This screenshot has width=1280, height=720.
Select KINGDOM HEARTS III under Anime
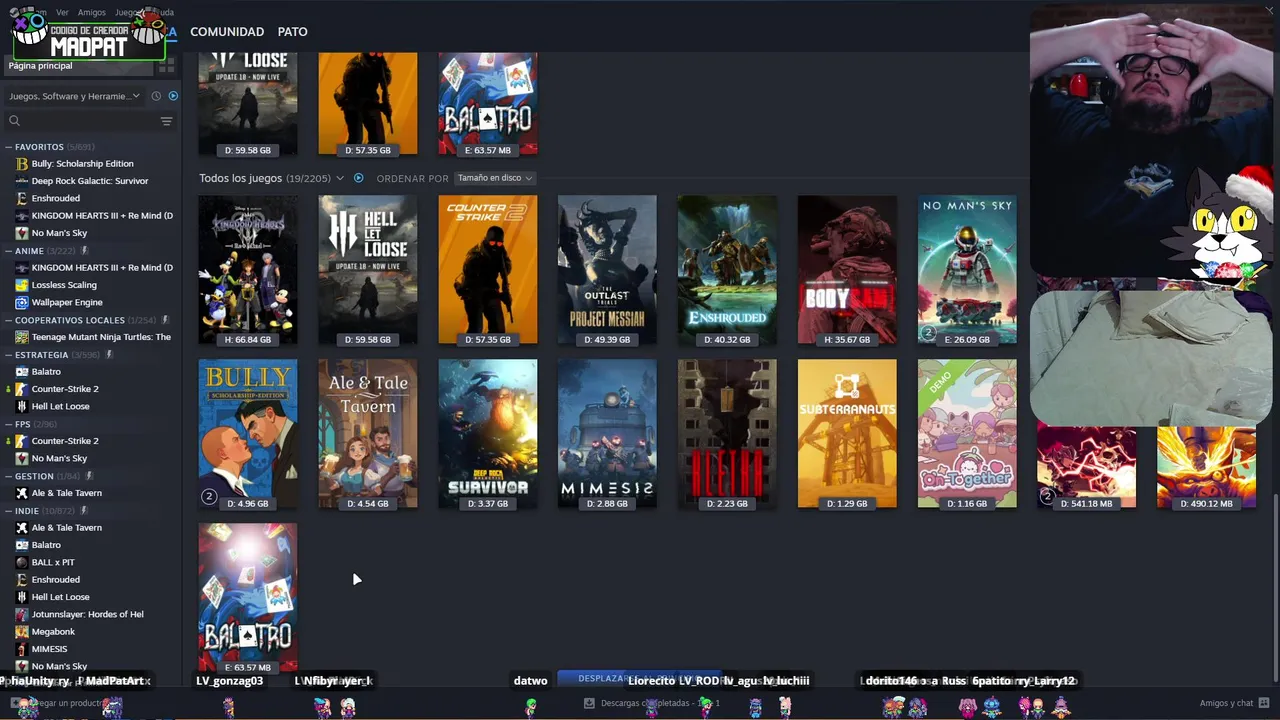tap(101, 268)
